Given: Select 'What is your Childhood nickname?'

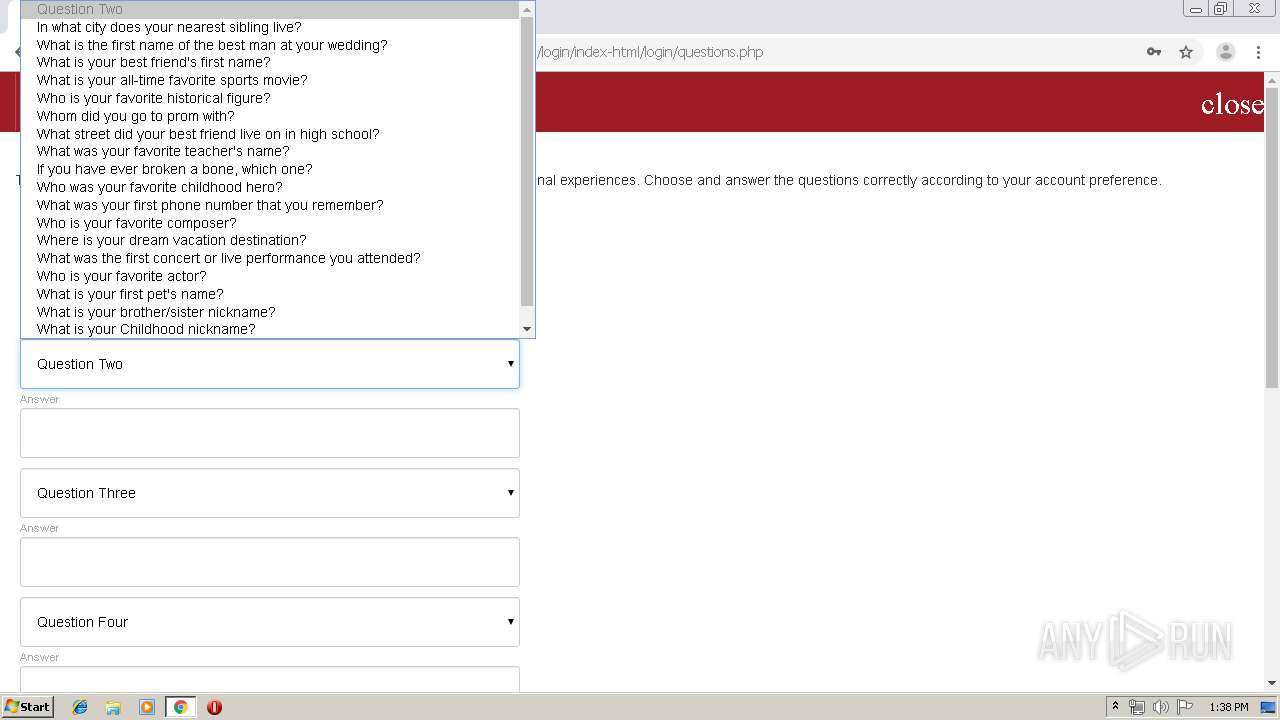Looking at the screenshot, I should 271,329.
